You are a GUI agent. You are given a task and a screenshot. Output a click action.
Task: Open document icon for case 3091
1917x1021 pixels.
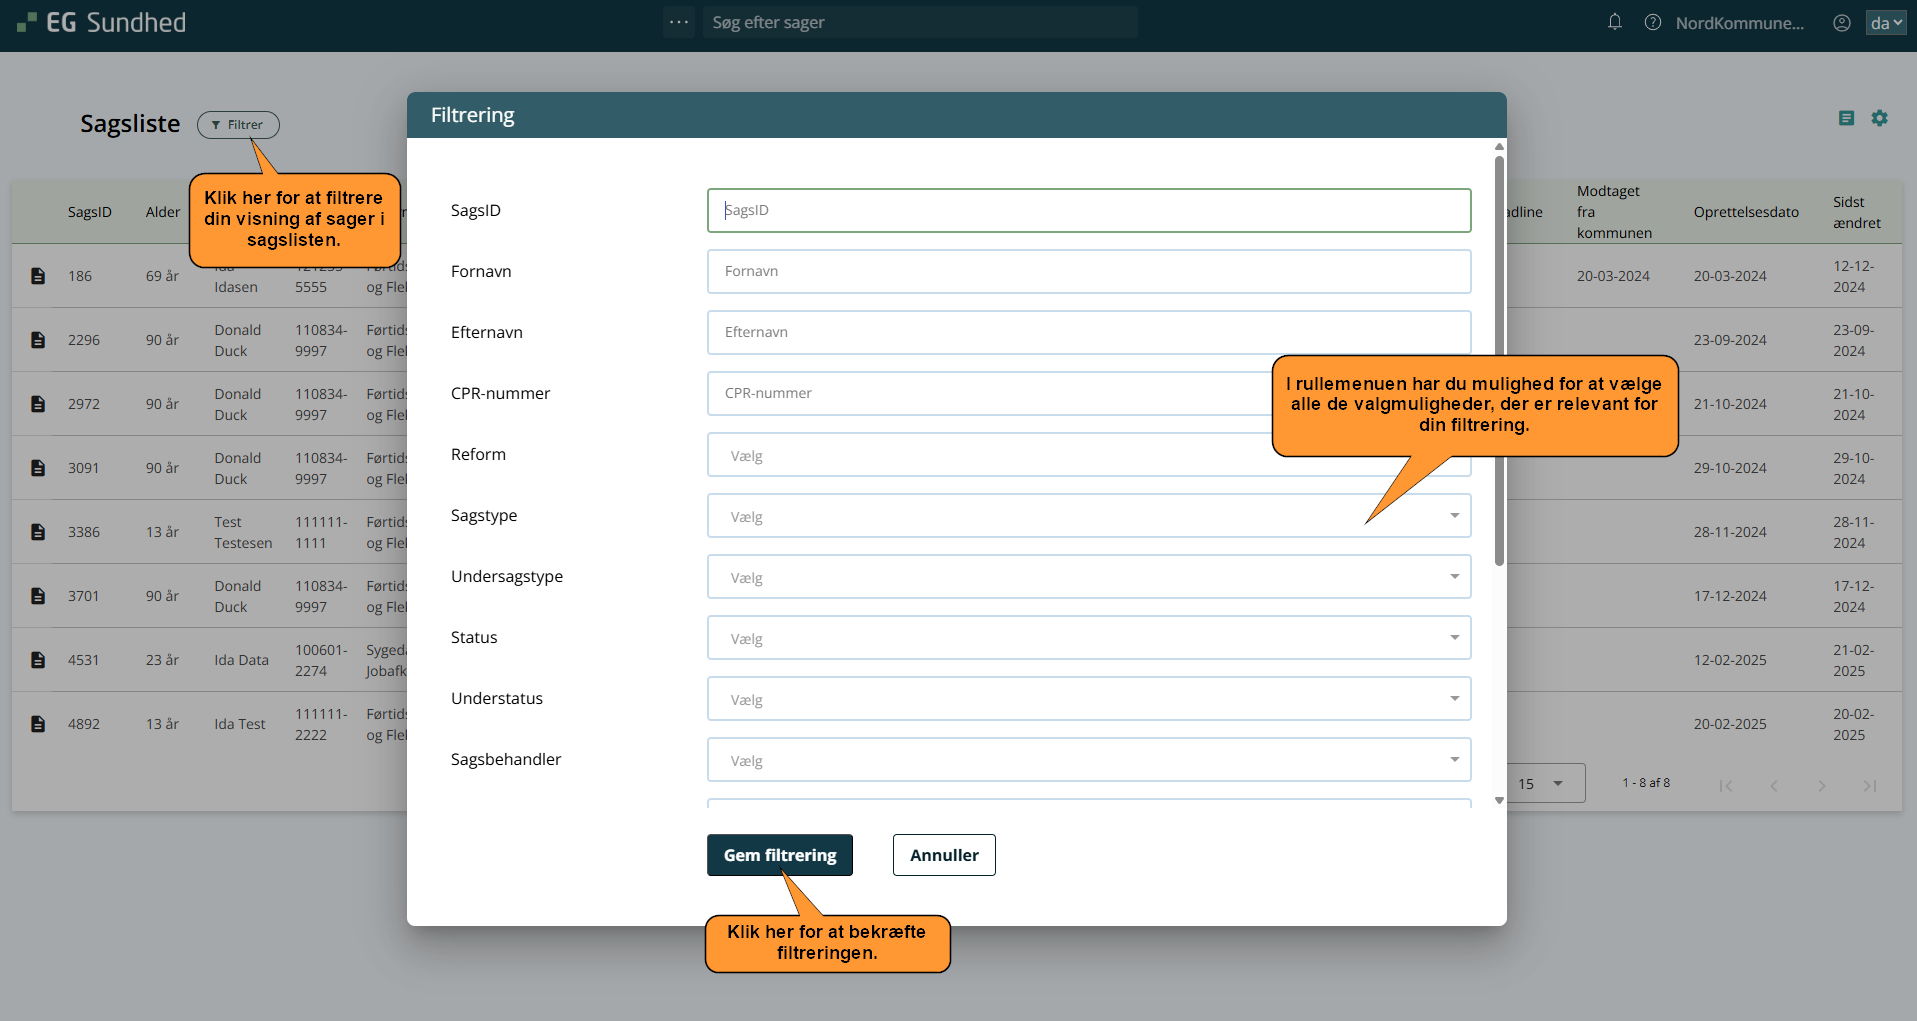pos(38,468)
